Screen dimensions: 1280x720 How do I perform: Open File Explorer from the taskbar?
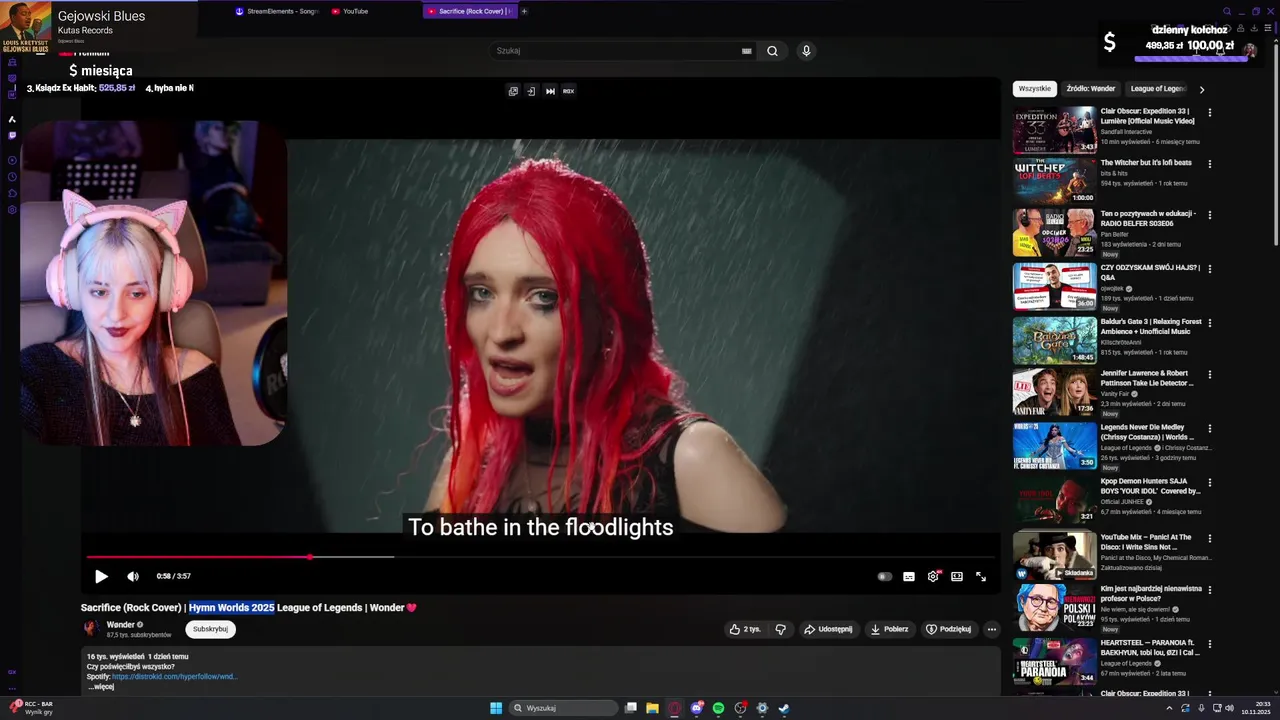tap(652, 708)
